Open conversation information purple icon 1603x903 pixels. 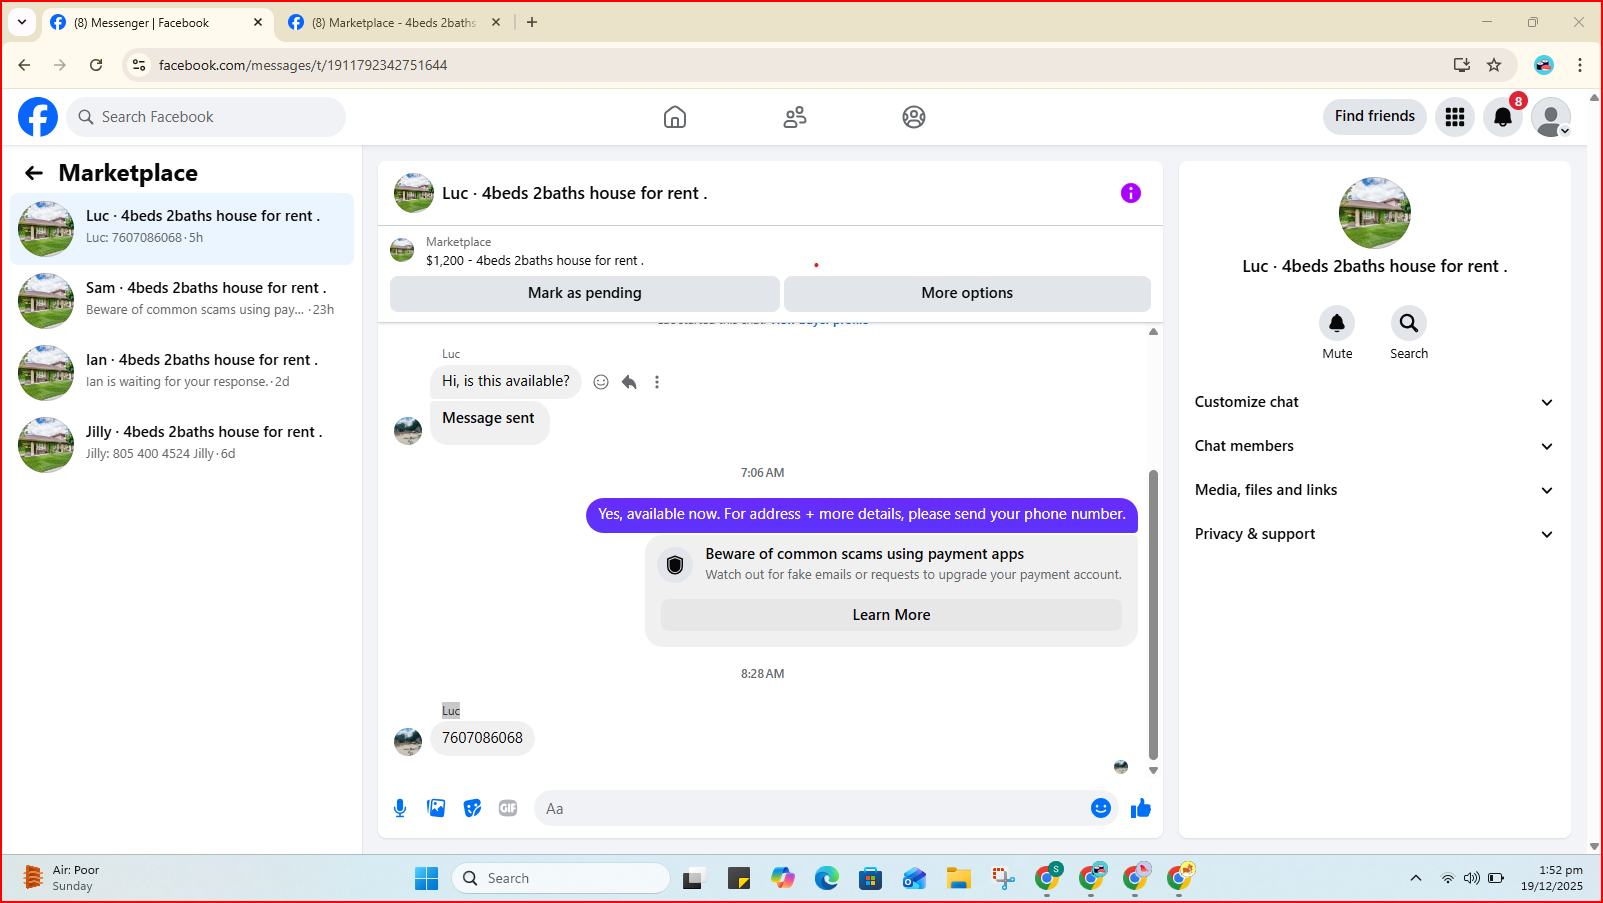pos(1131,193)
